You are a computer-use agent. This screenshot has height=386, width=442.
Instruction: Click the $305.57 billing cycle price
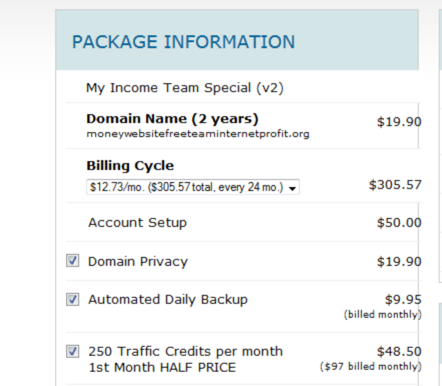pyautogui.click(x=395, y=185)
